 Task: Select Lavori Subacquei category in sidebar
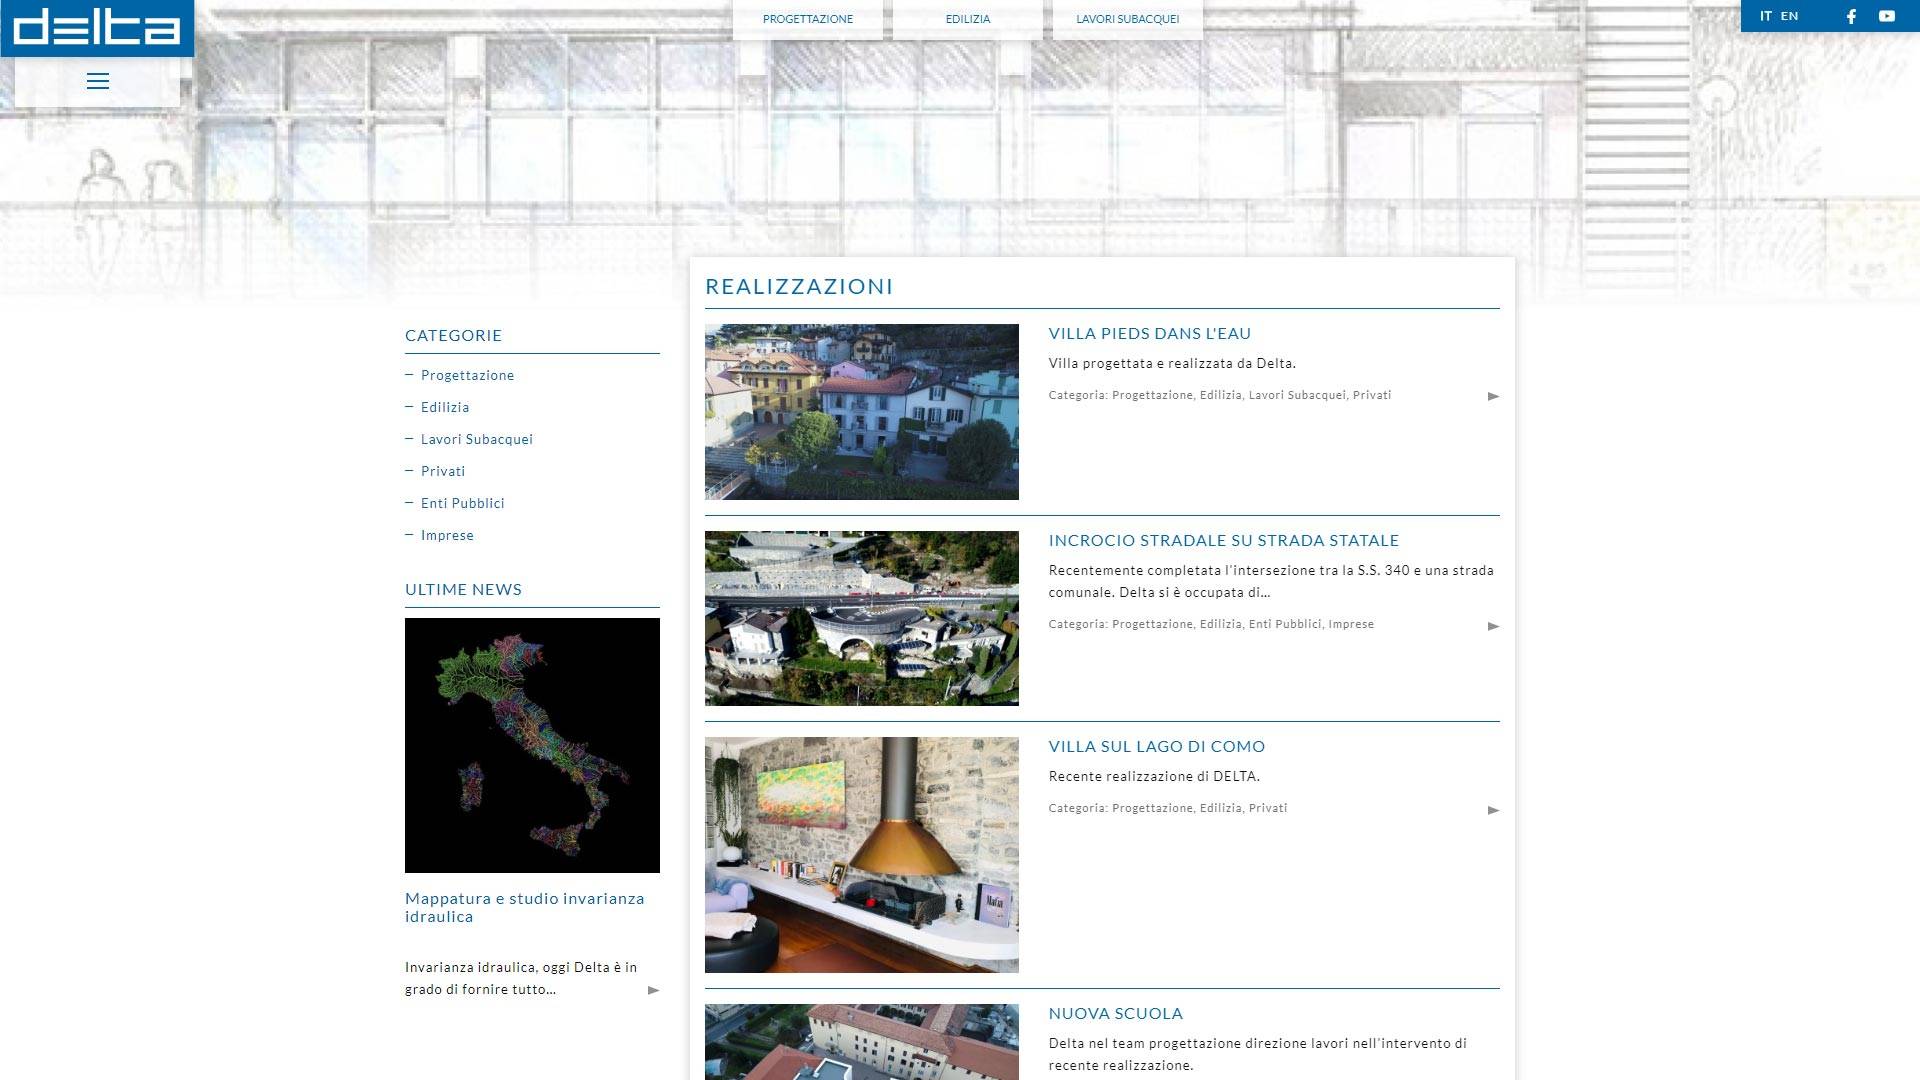coord(477,439)
